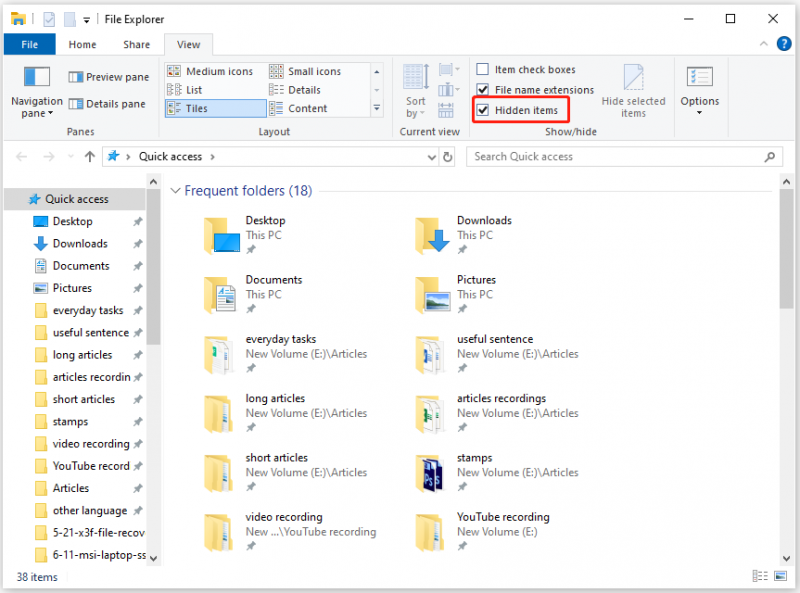
Task: Open the File menu
Action: (x=30, y=44)
